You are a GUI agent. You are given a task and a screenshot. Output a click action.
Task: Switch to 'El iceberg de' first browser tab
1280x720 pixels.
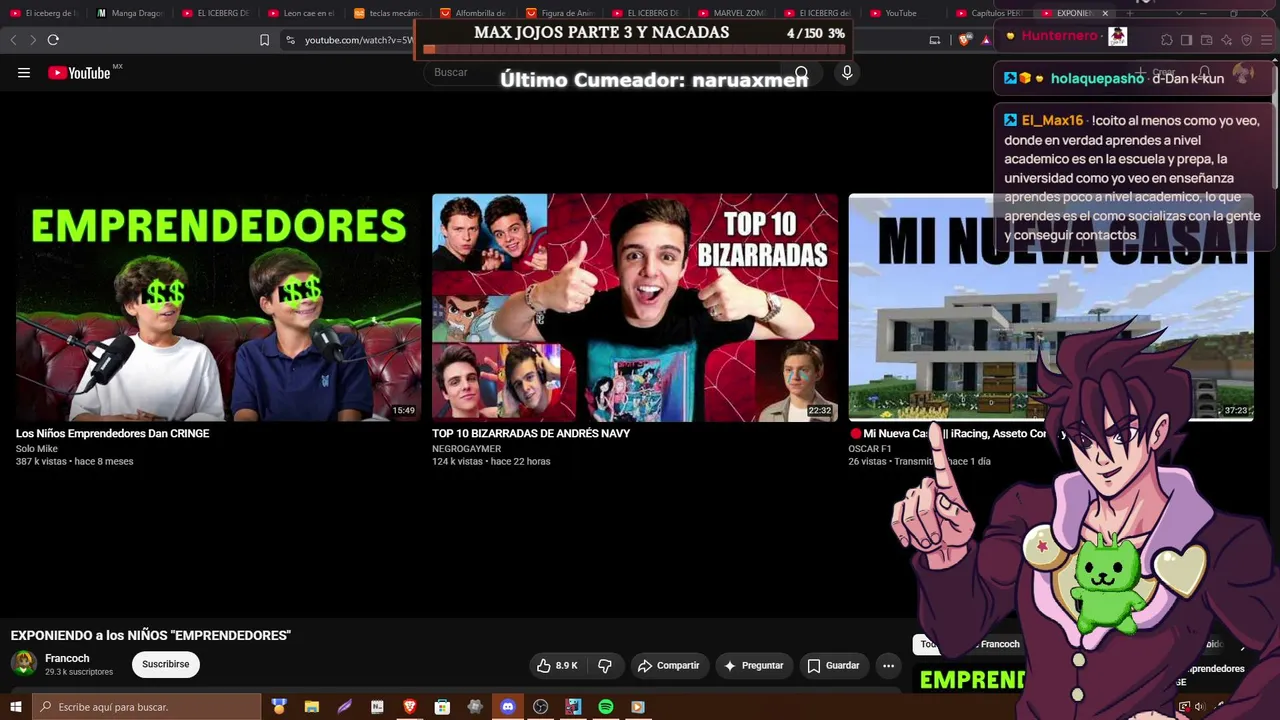tap(44, 13)
